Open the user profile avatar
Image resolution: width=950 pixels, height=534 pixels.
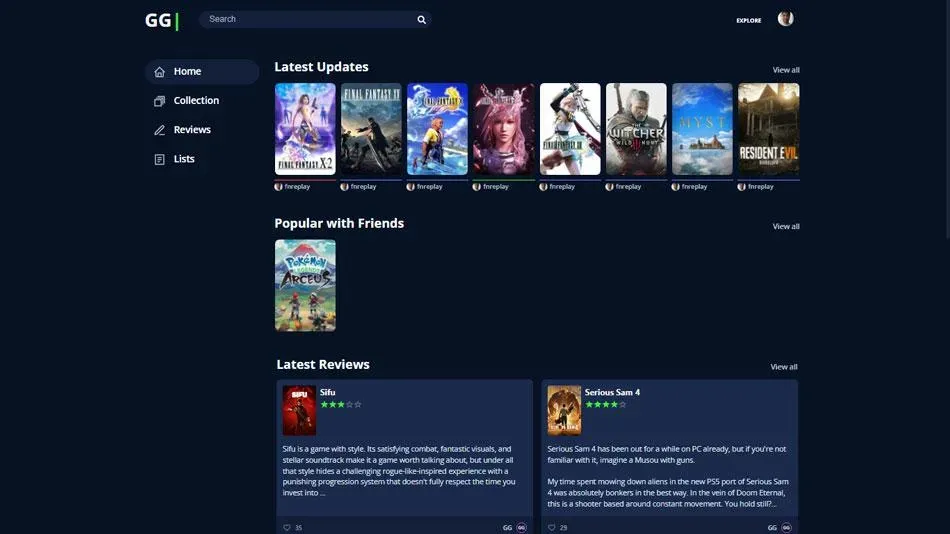coord(785,19)
